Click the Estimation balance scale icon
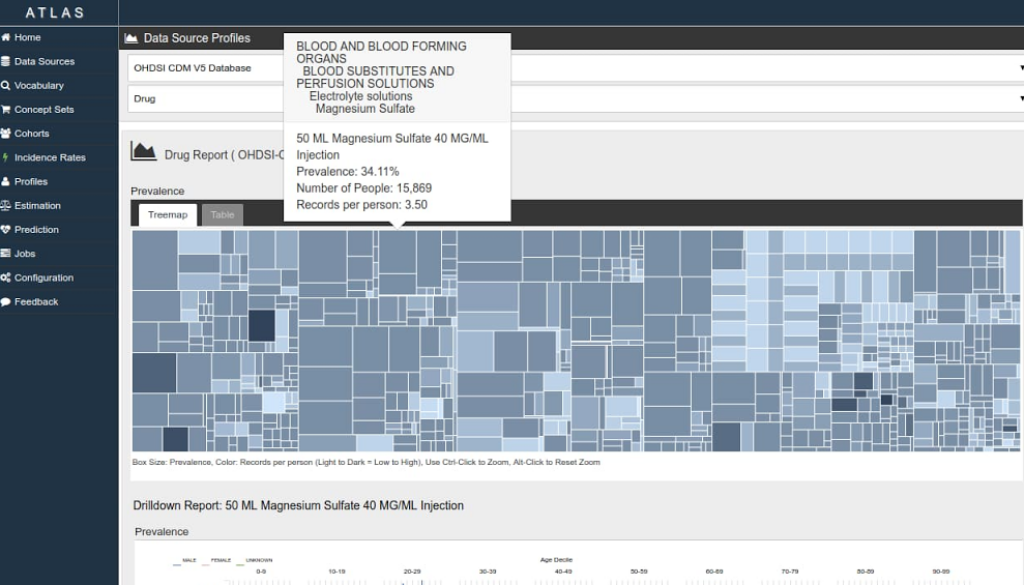The image size is (1024, 585). click(6, 206)
